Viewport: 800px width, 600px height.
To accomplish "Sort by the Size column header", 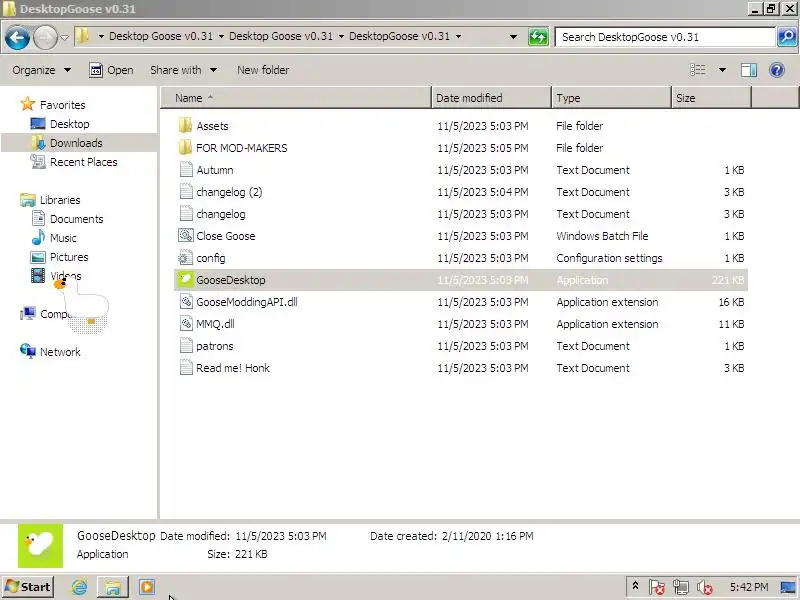I will pyautogui.click(x=711, y=98).
